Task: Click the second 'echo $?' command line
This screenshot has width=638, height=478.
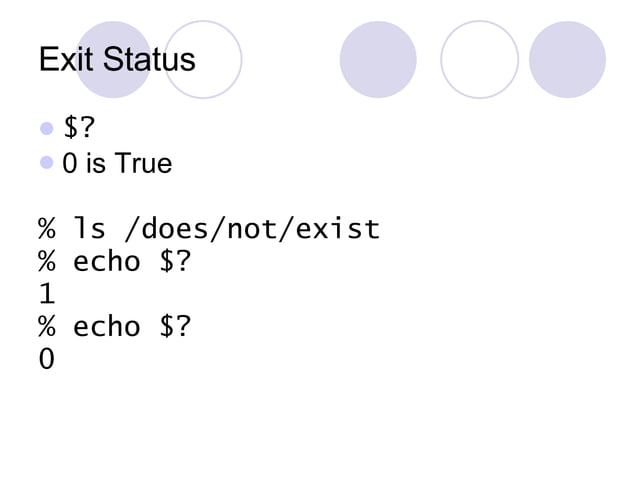Action: (114, 326)
